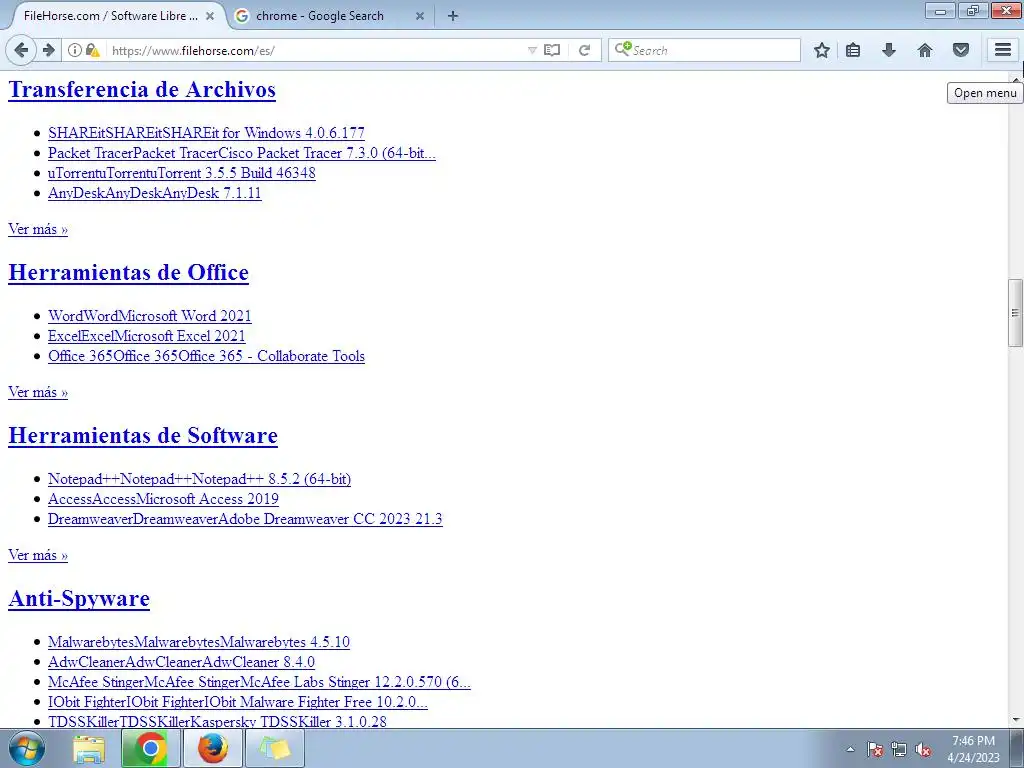Open the Windows Start menu orb
This screenshot has width=1024, height=768.
click(27, 748)
